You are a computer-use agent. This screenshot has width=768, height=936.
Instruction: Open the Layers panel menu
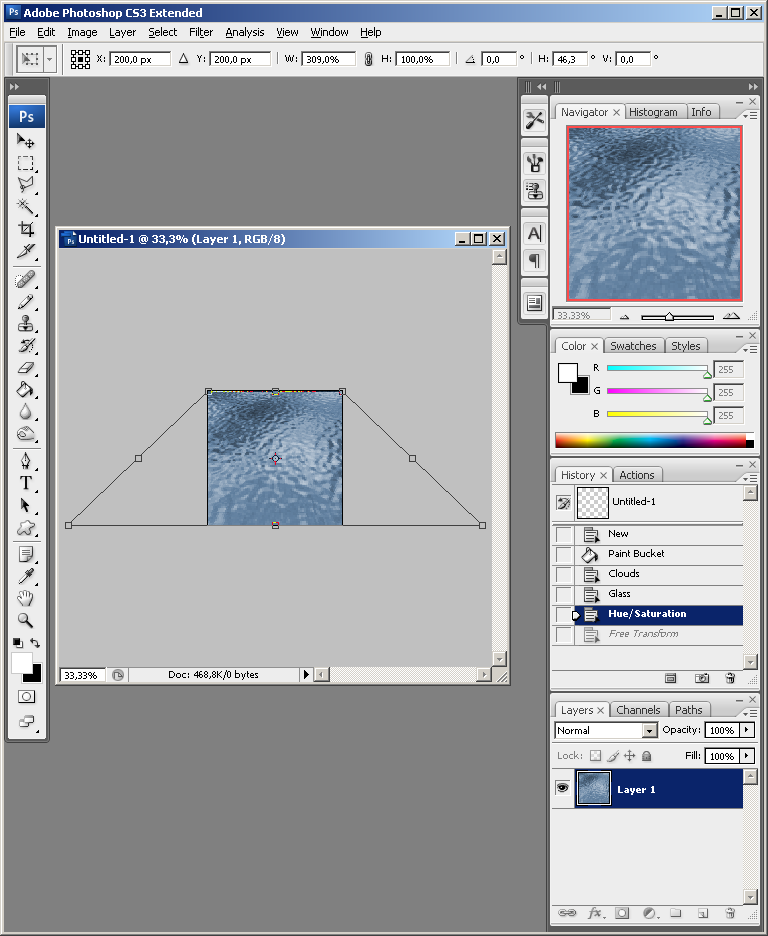point(750,713)
